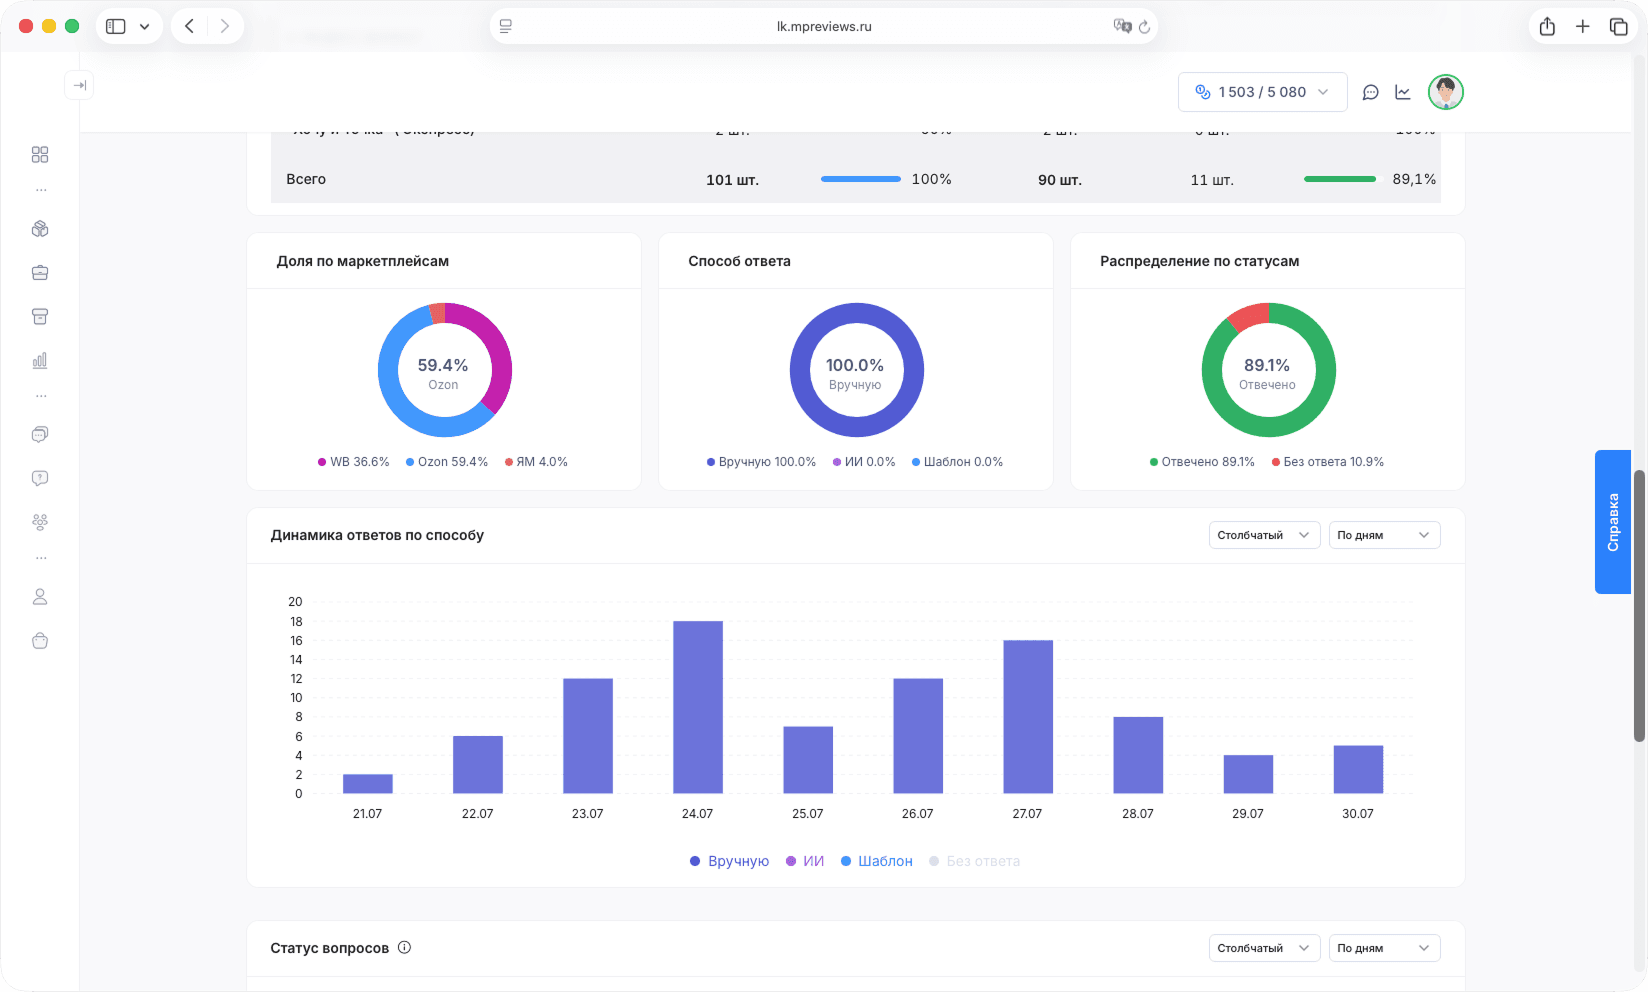Open the shopping basket icon in the sidebar

40,641
